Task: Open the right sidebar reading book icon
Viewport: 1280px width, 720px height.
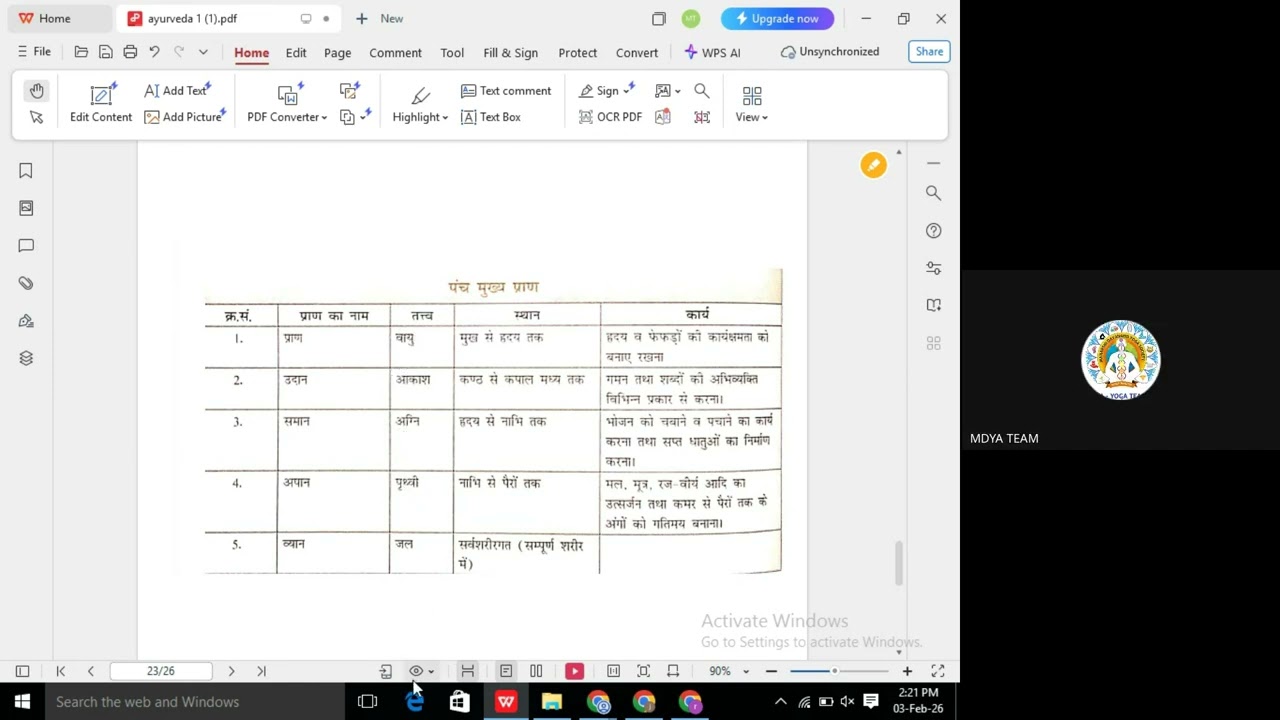Action: click(x=933, y=305)
